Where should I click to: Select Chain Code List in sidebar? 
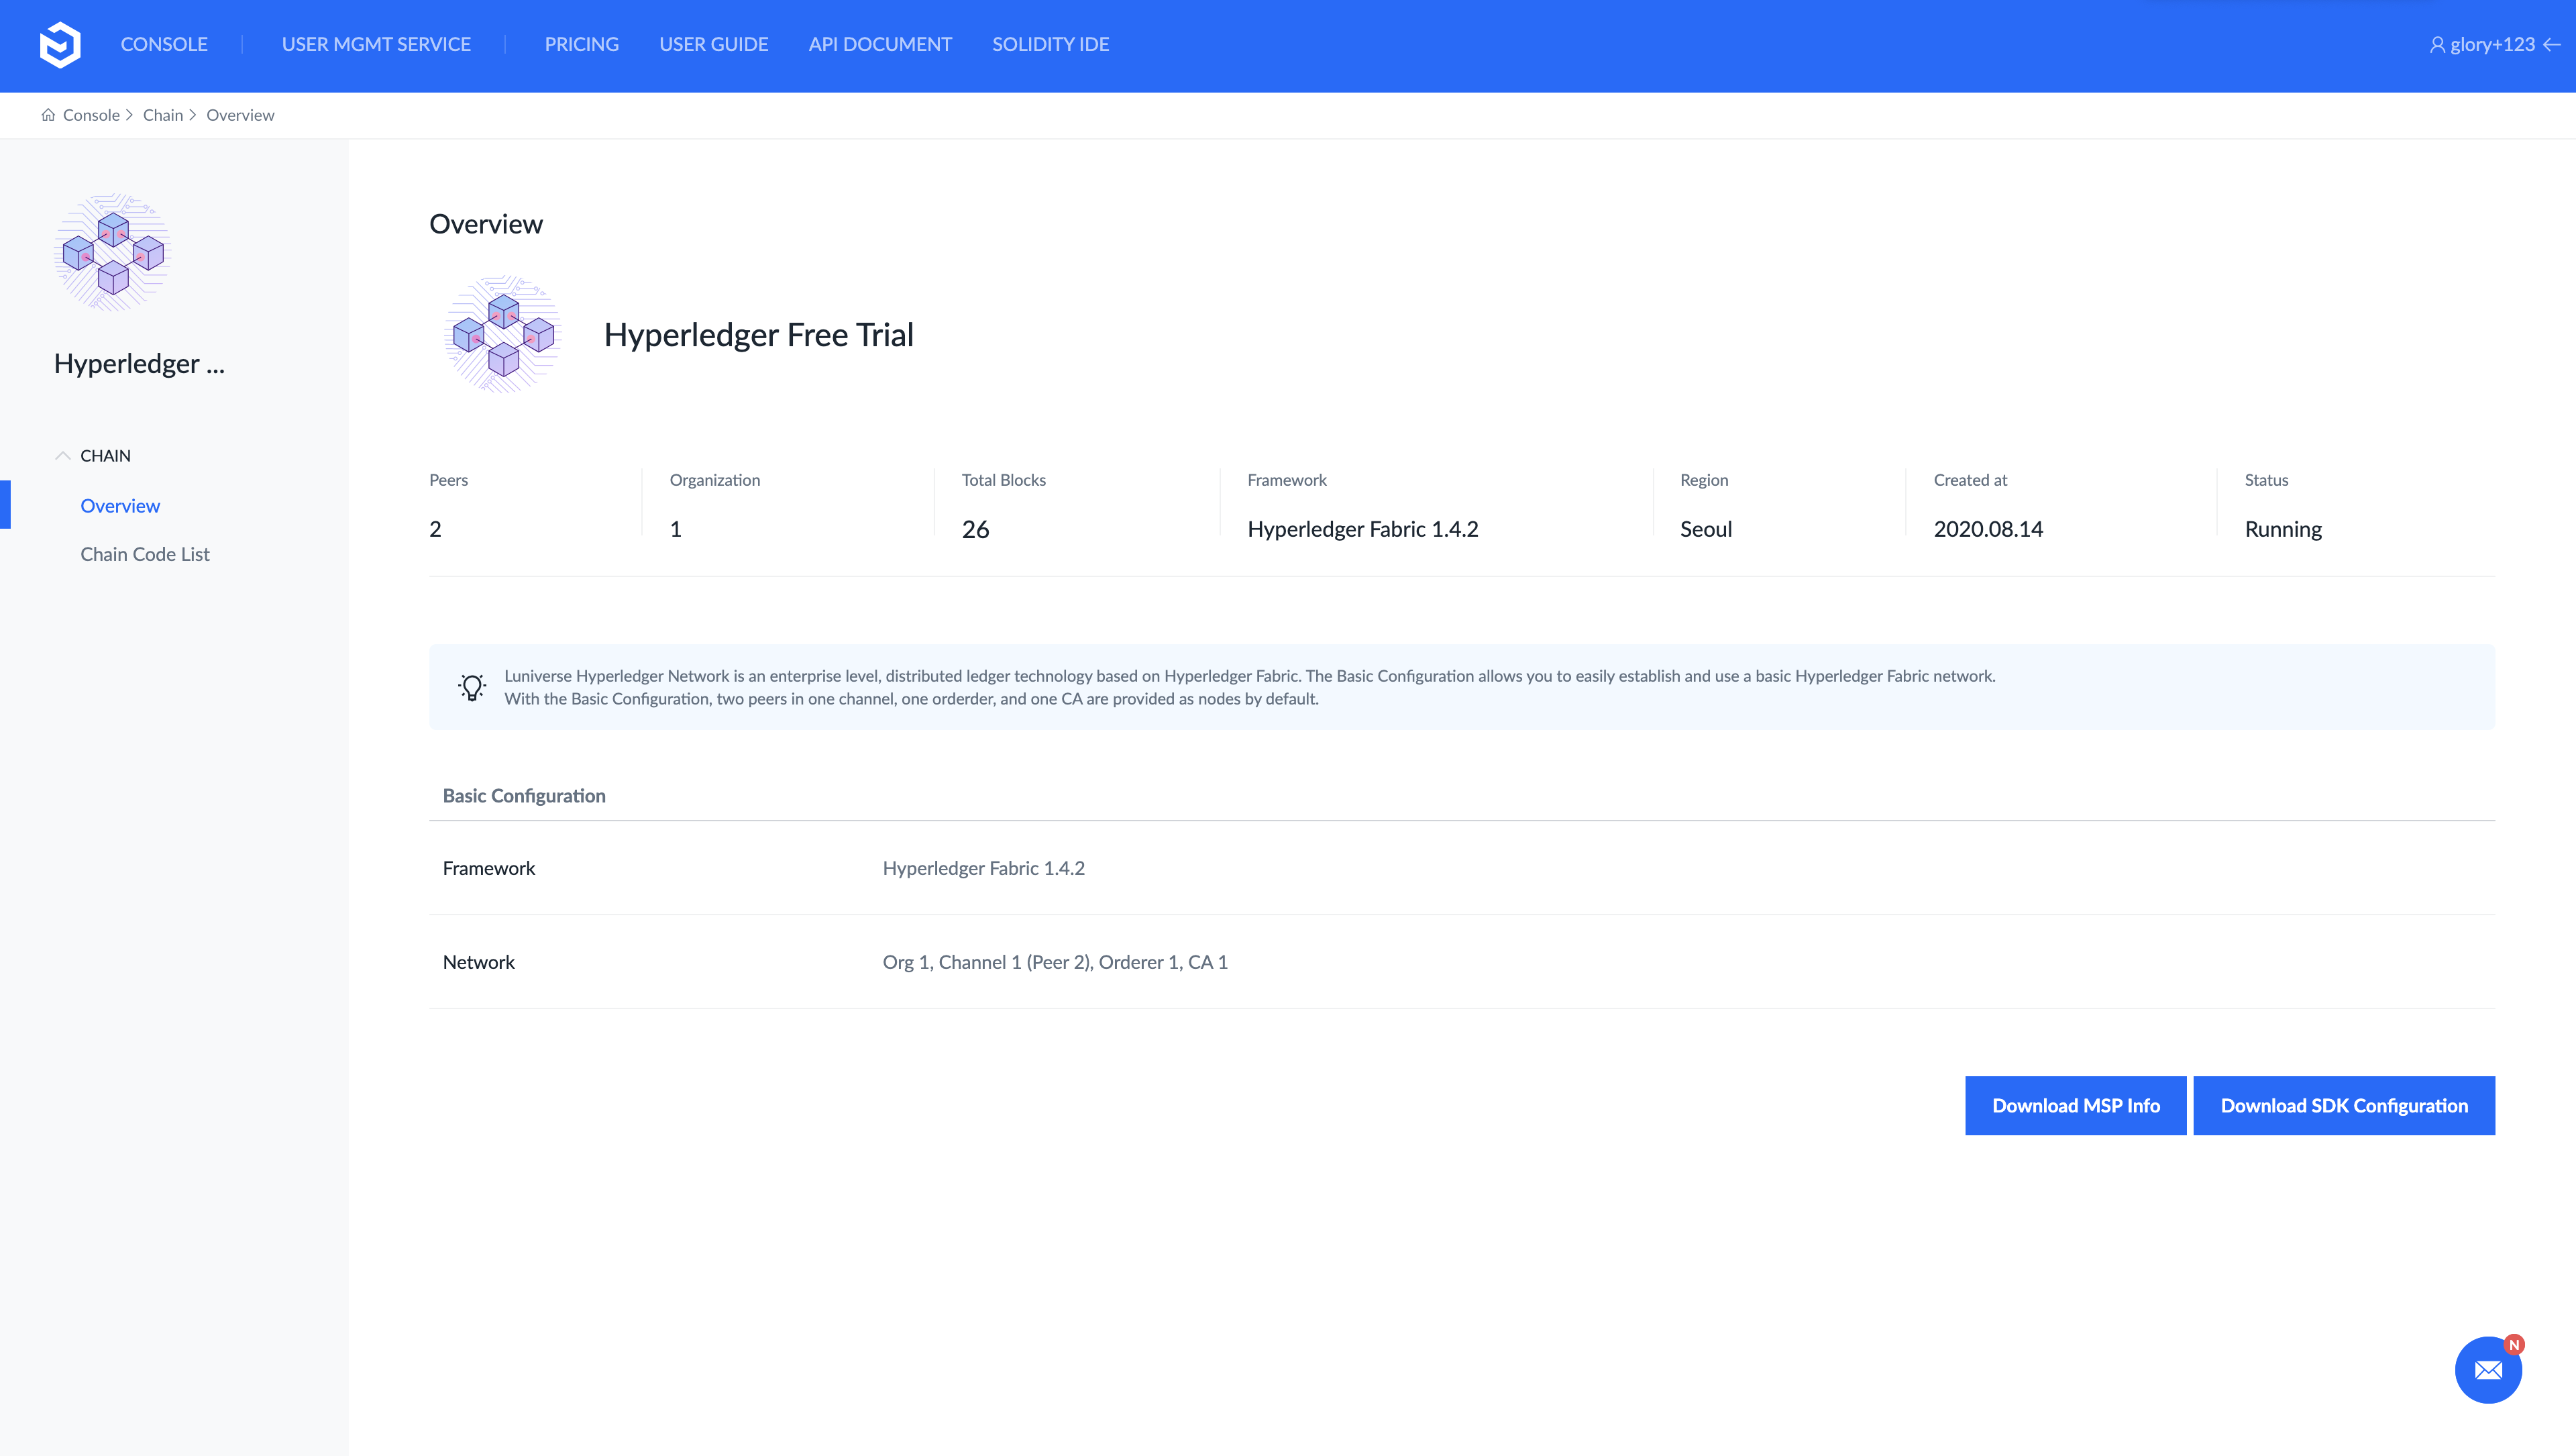tap(145, 554)
